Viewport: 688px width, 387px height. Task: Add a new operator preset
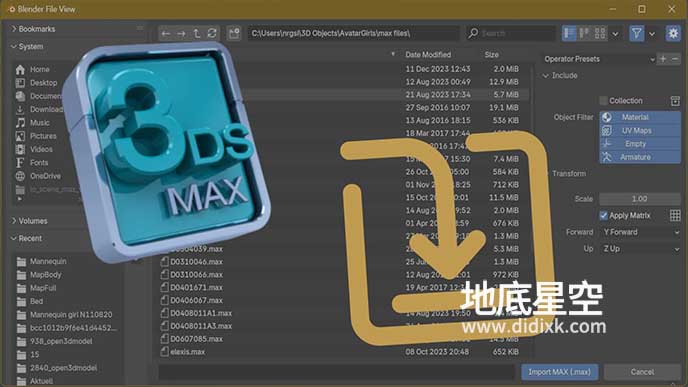point(663,59)
